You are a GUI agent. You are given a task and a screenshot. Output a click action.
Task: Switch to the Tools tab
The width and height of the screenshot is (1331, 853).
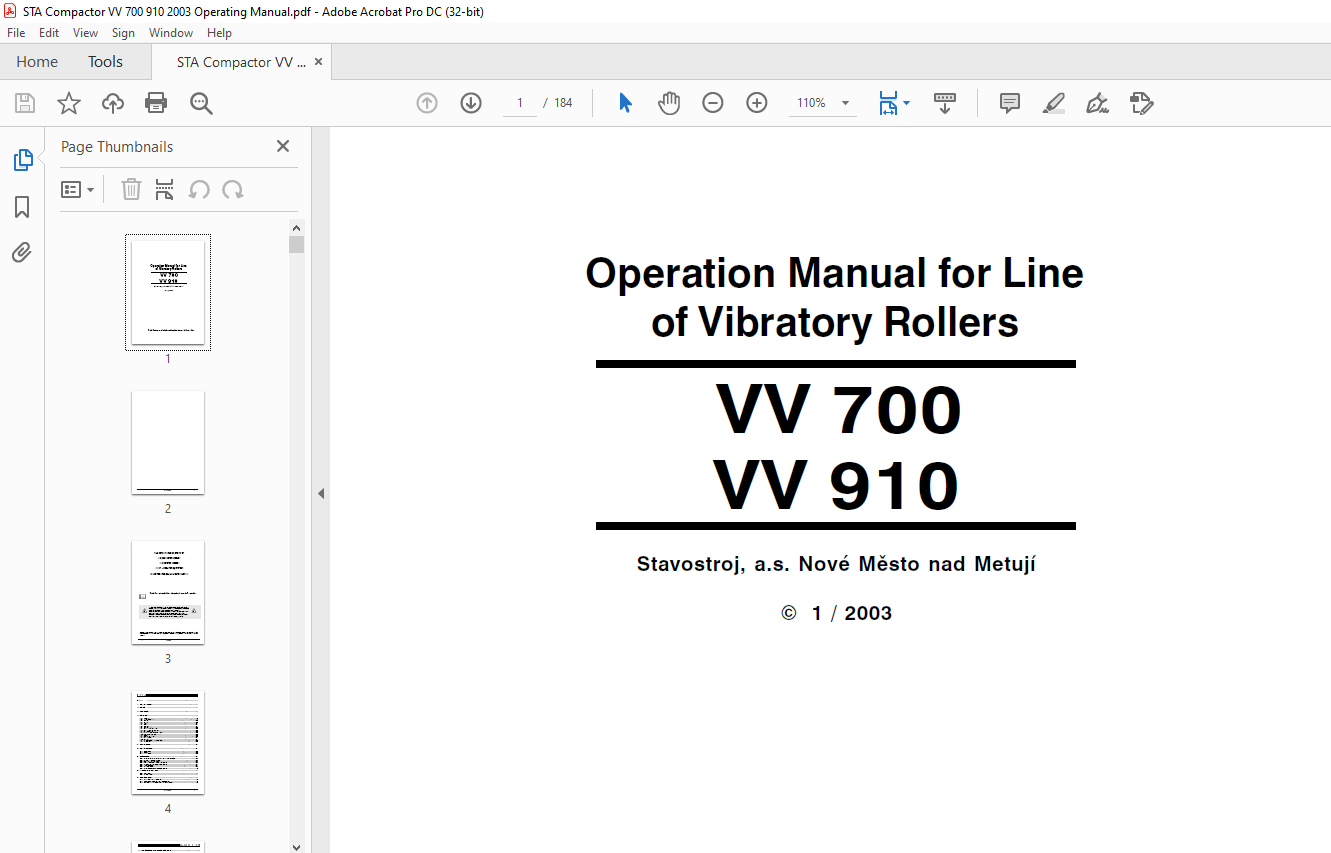coord(105,62)
